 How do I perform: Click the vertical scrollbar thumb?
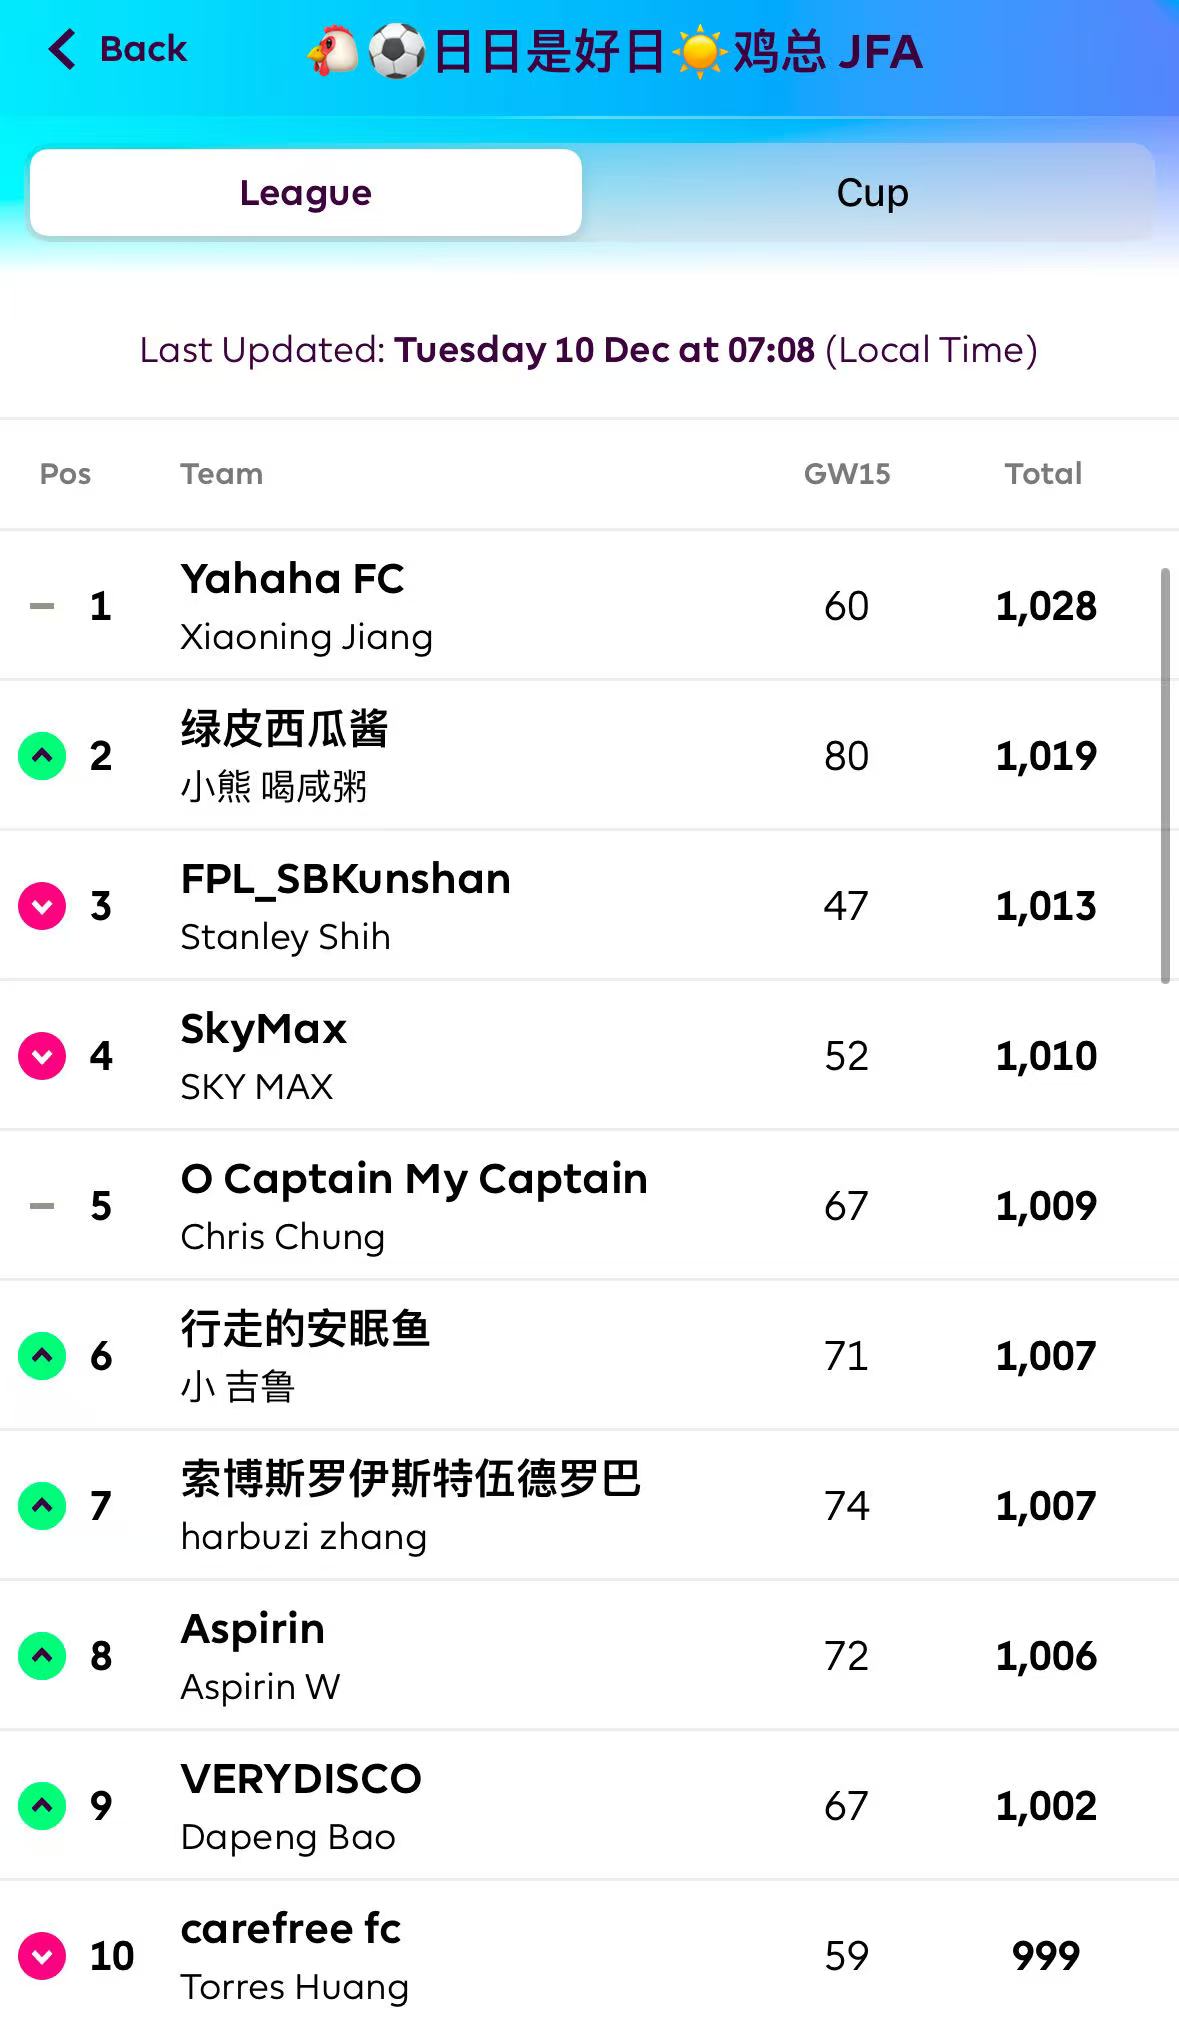(1165, 776)
